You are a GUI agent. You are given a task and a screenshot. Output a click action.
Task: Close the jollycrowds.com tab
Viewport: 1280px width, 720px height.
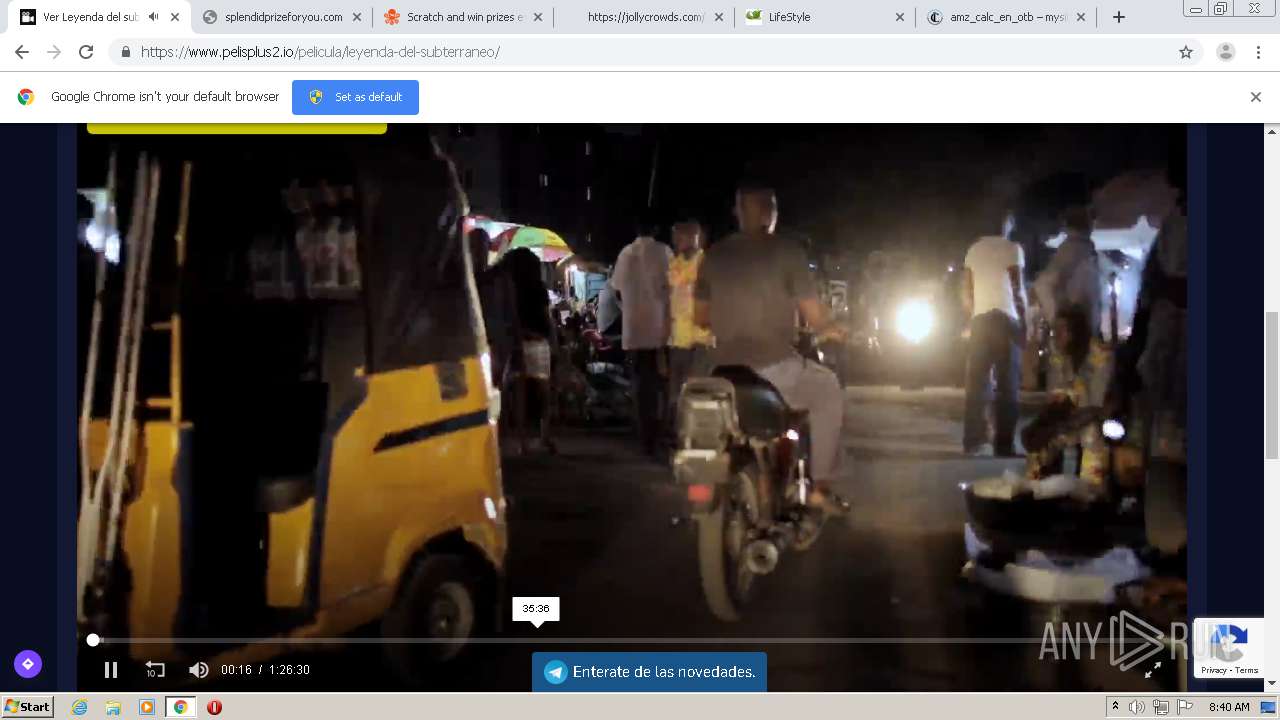719,17
